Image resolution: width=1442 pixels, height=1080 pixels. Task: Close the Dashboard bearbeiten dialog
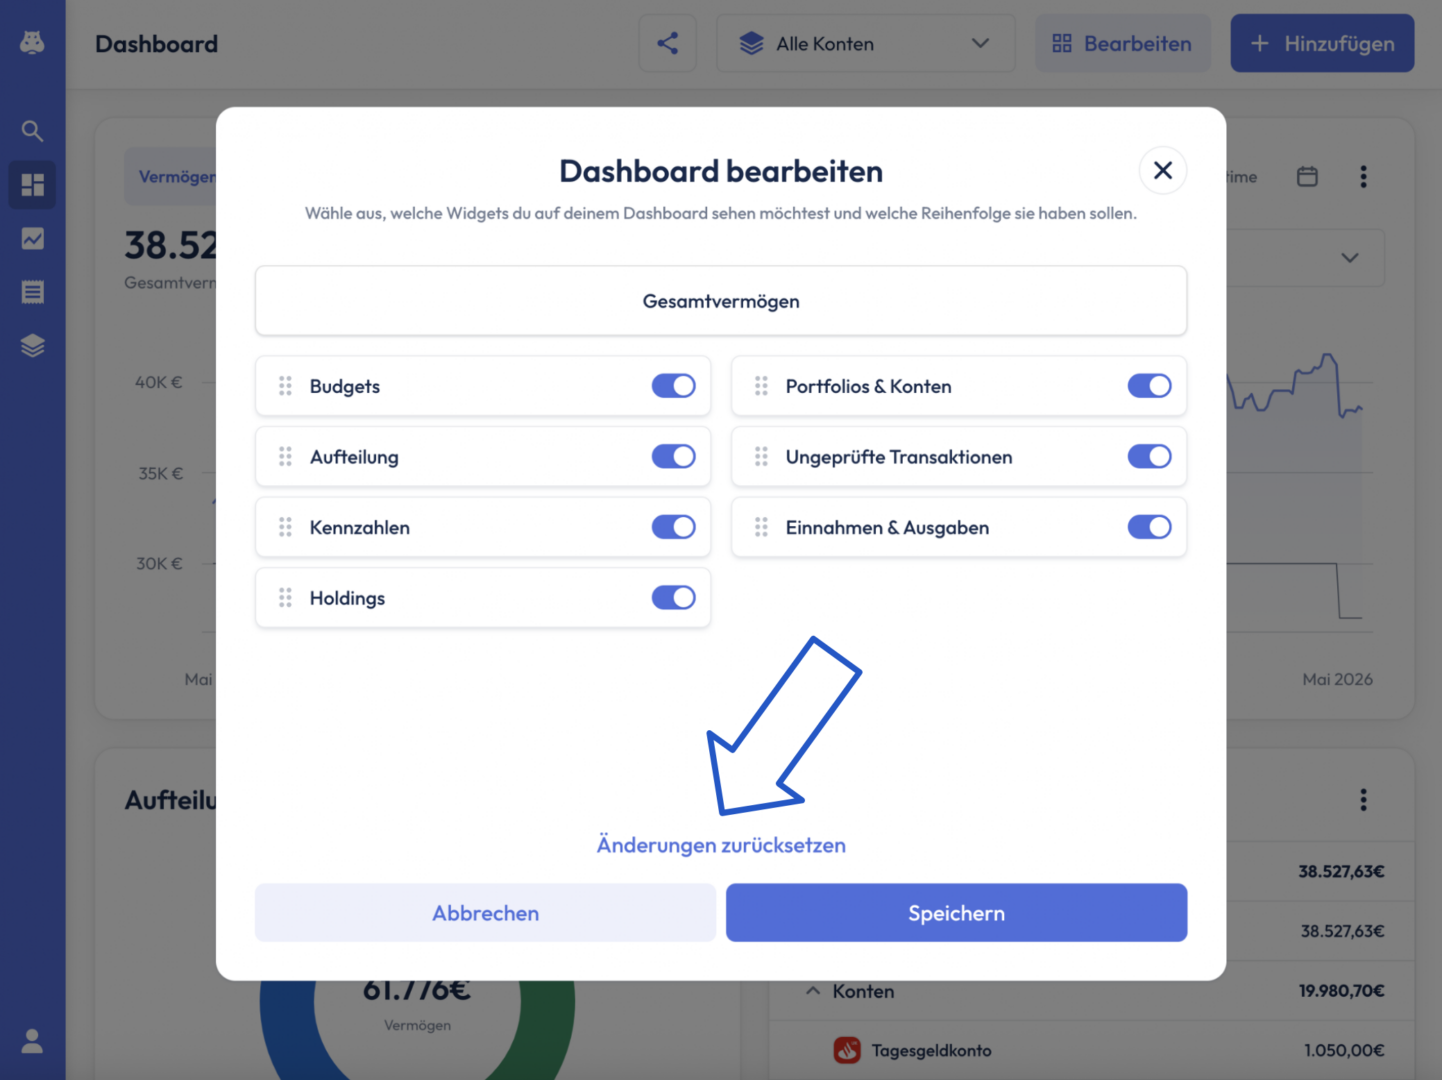coord(1163,171)
